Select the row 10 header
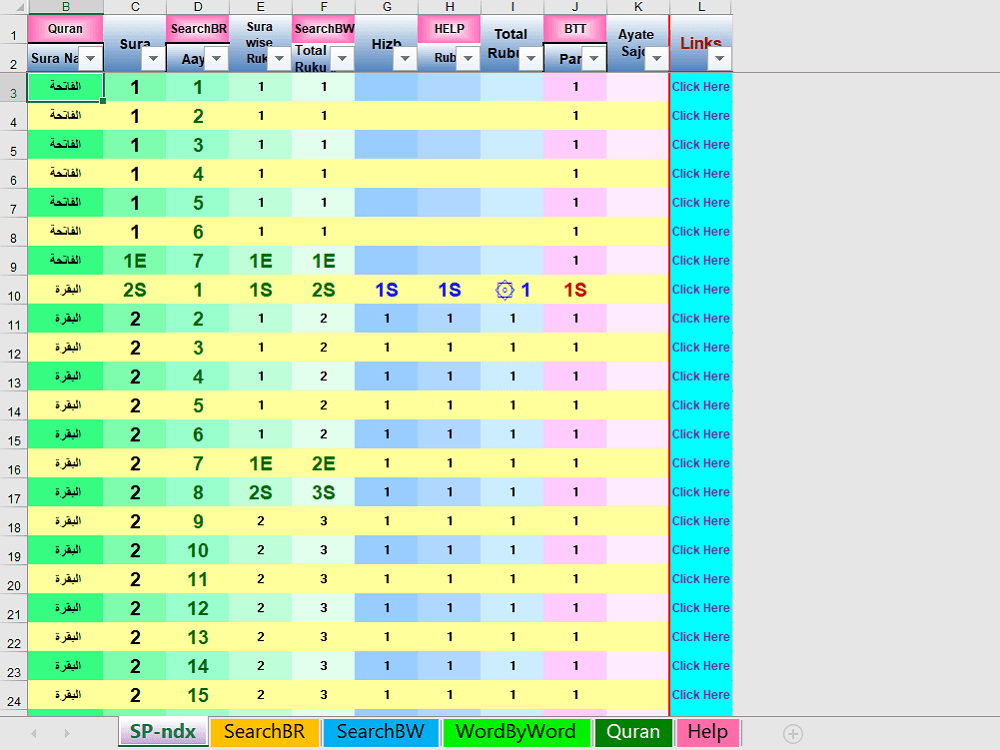Image resolution: width=1000 pixels, height=750 pixels. tap(13, 290)
